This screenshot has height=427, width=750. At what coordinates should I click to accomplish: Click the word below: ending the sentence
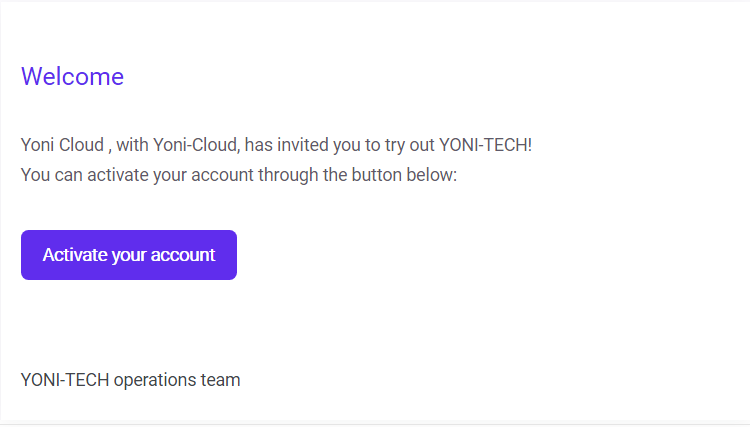point(431,175)
